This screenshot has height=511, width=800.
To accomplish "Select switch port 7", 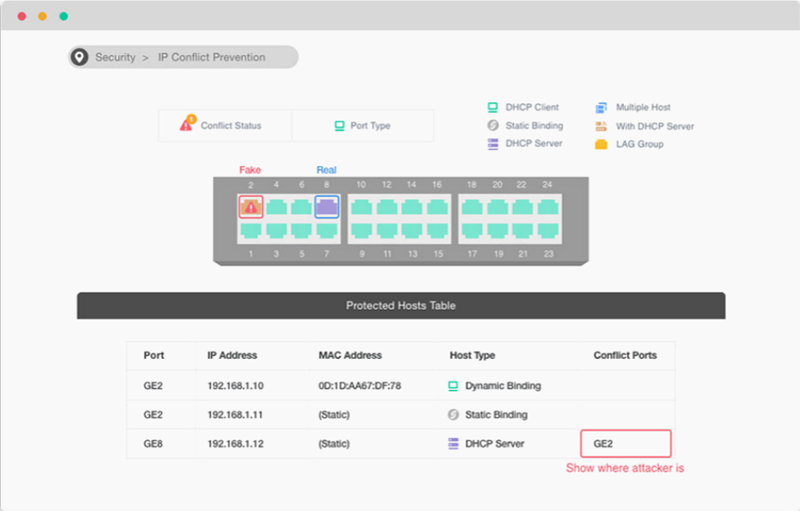I will click(327, 231).
